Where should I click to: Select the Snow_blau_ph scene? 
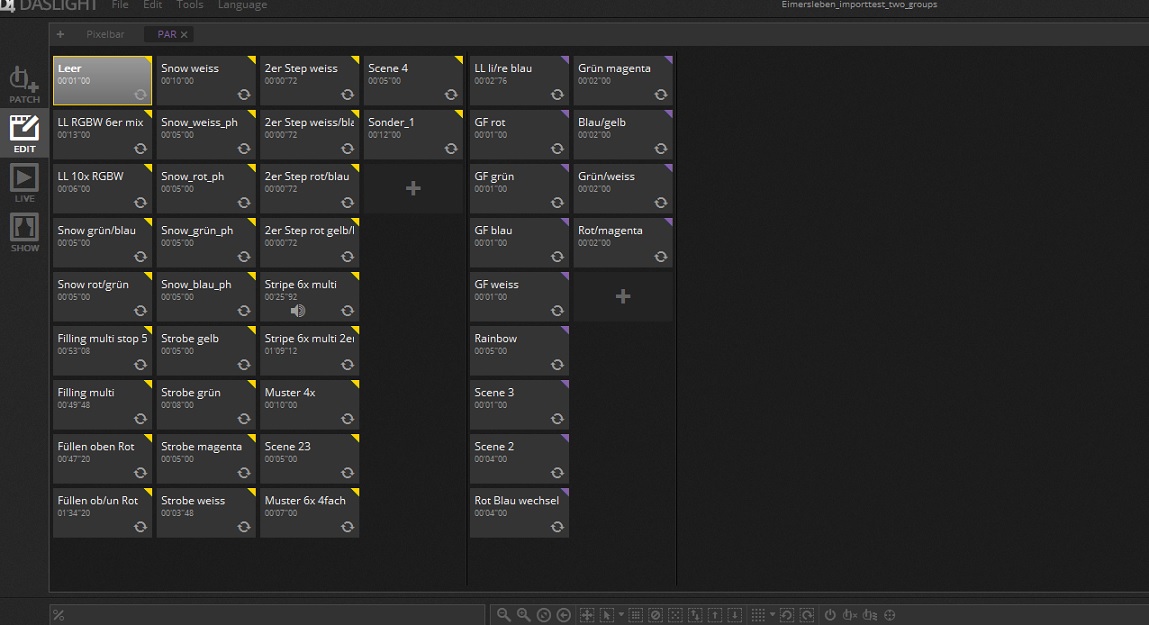pos(206,297)
